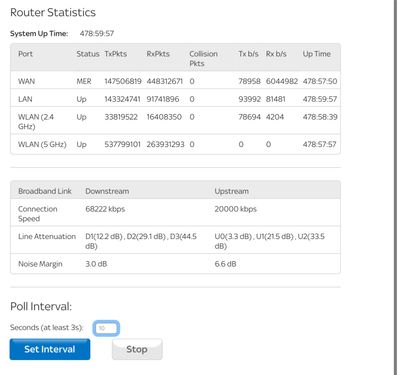Click the Router Statistics heading
The width and height of the screenshot is (400, 375).
tap(53, 12)
